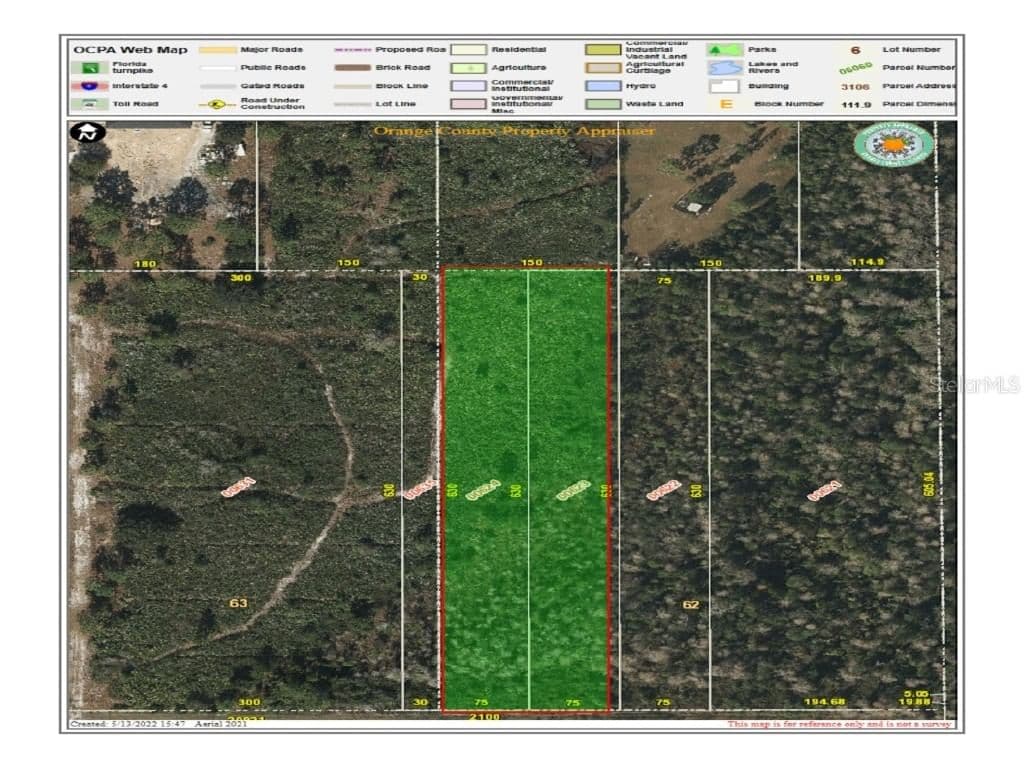Click the Proposed Road dashed line swatch
Screen dimensions: 1024x768
[353, 50]
